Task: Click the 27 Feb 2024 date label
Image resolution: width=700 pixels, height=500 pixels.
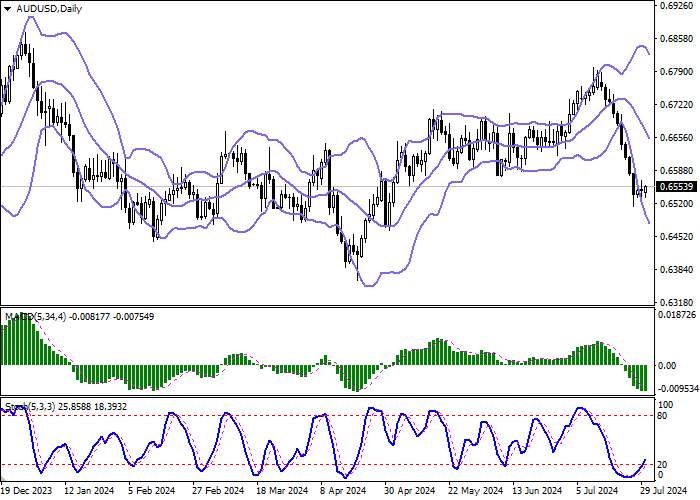Action: click(x=218, y=491)
